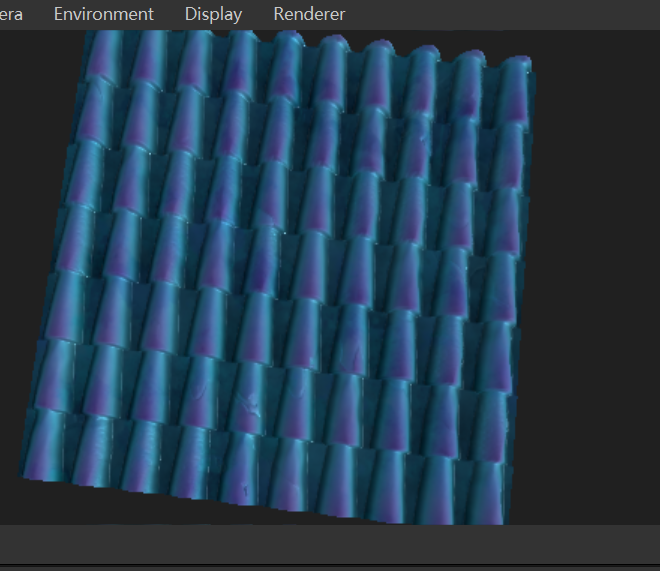The image size is (660, 571).
Task: Select the top-right corner of the tile mesh
Action: 526,62
